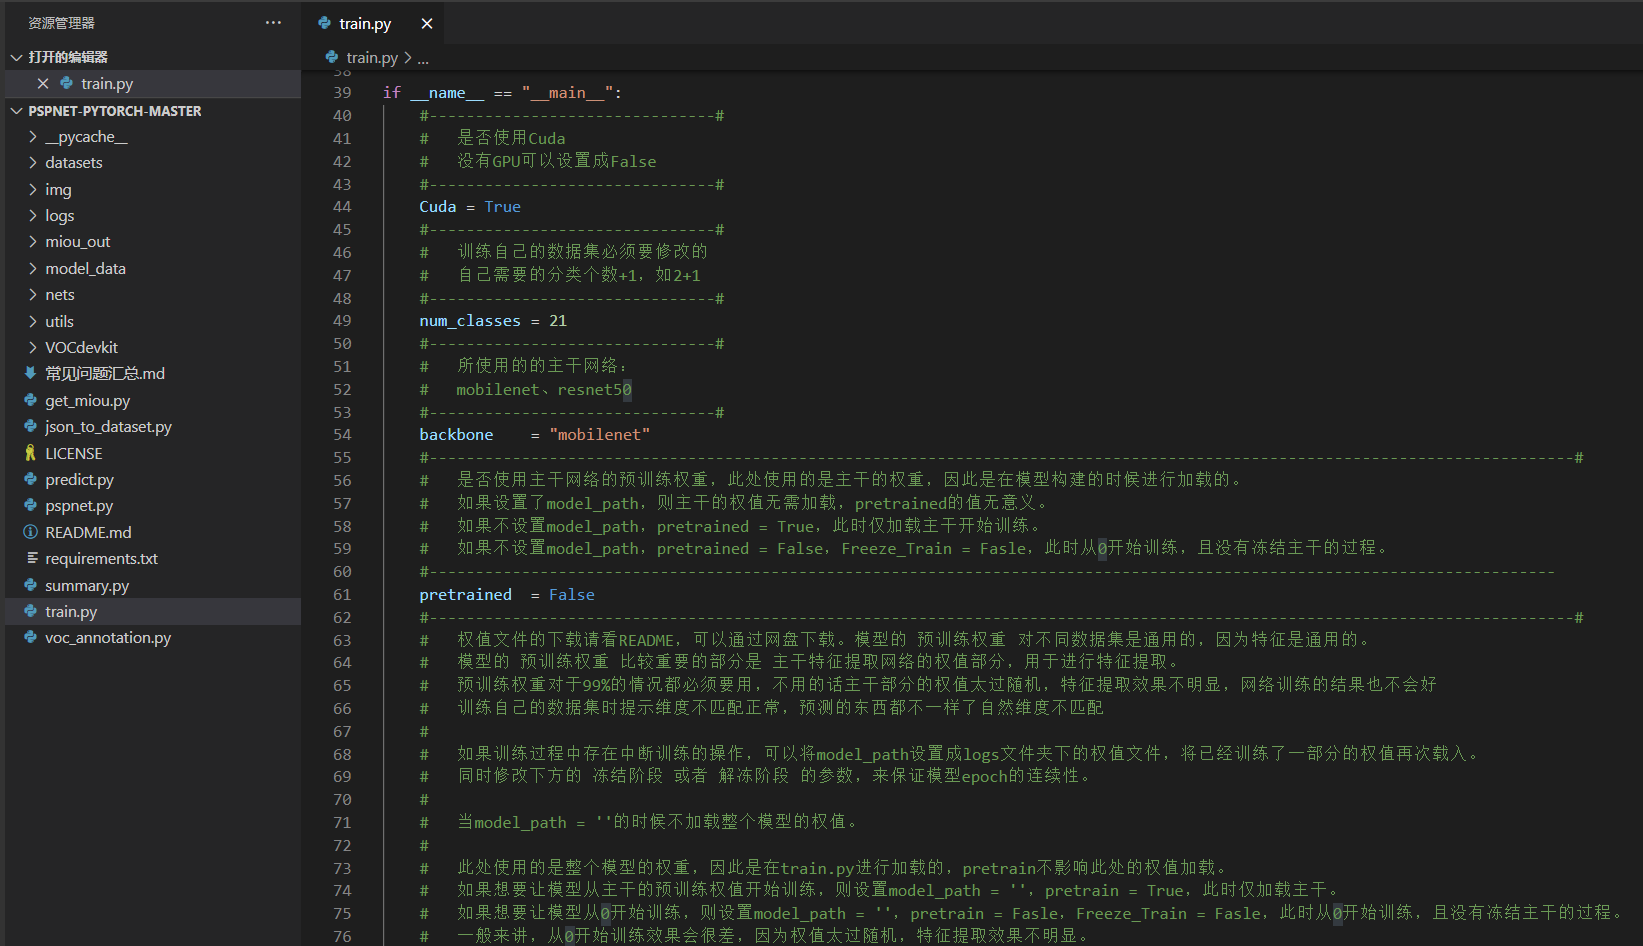
Task: Click the Python icon beside summary.py
Action: click(x=30, y=585)
